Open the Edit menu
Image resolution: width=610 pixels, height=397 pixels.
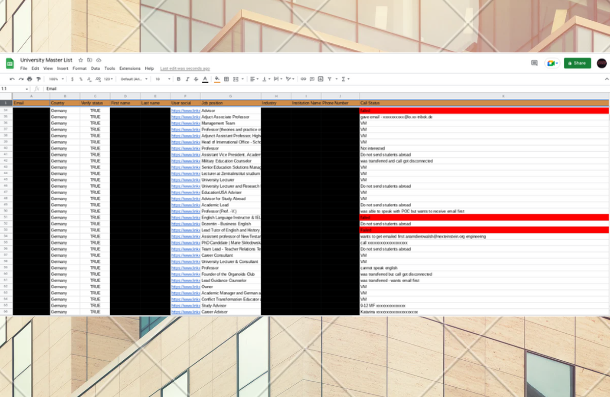(x=35, y=69)
